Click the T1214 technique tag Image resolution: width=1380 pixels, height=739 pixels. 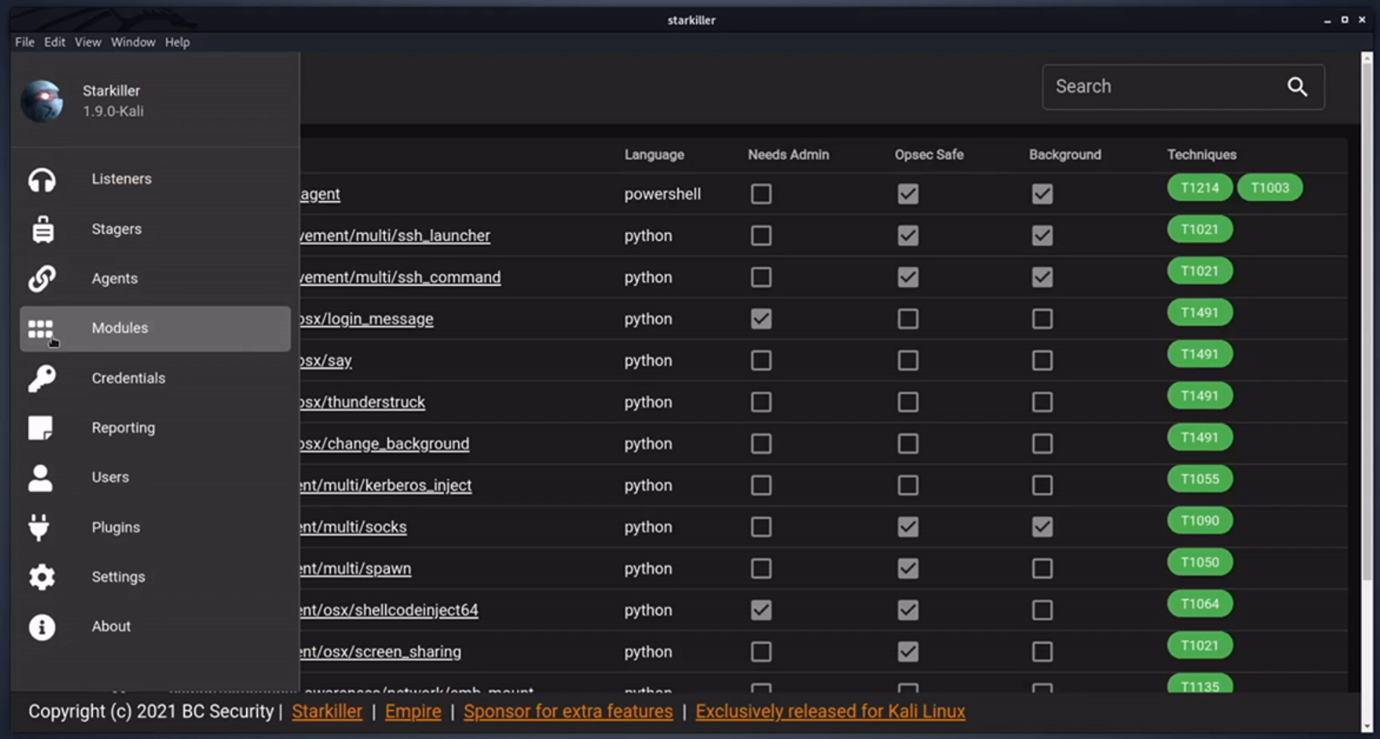tap(1200, 188)
